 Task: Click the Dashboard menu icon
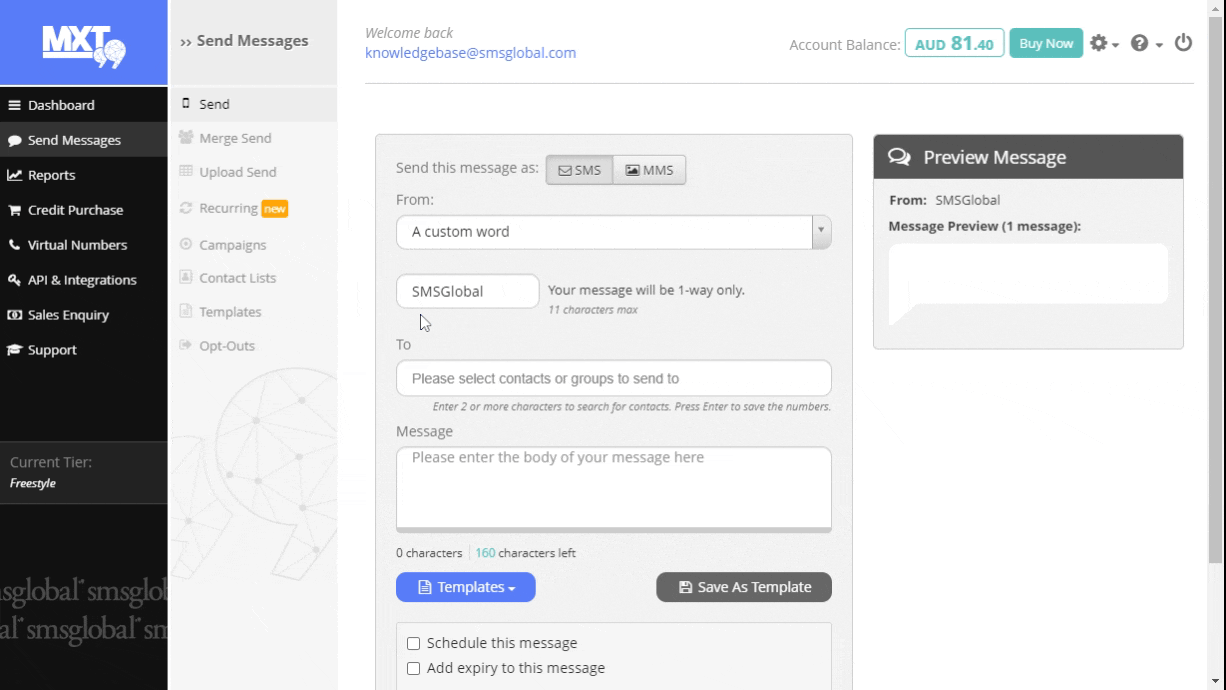pyautogui.click(x=15, y=105)
